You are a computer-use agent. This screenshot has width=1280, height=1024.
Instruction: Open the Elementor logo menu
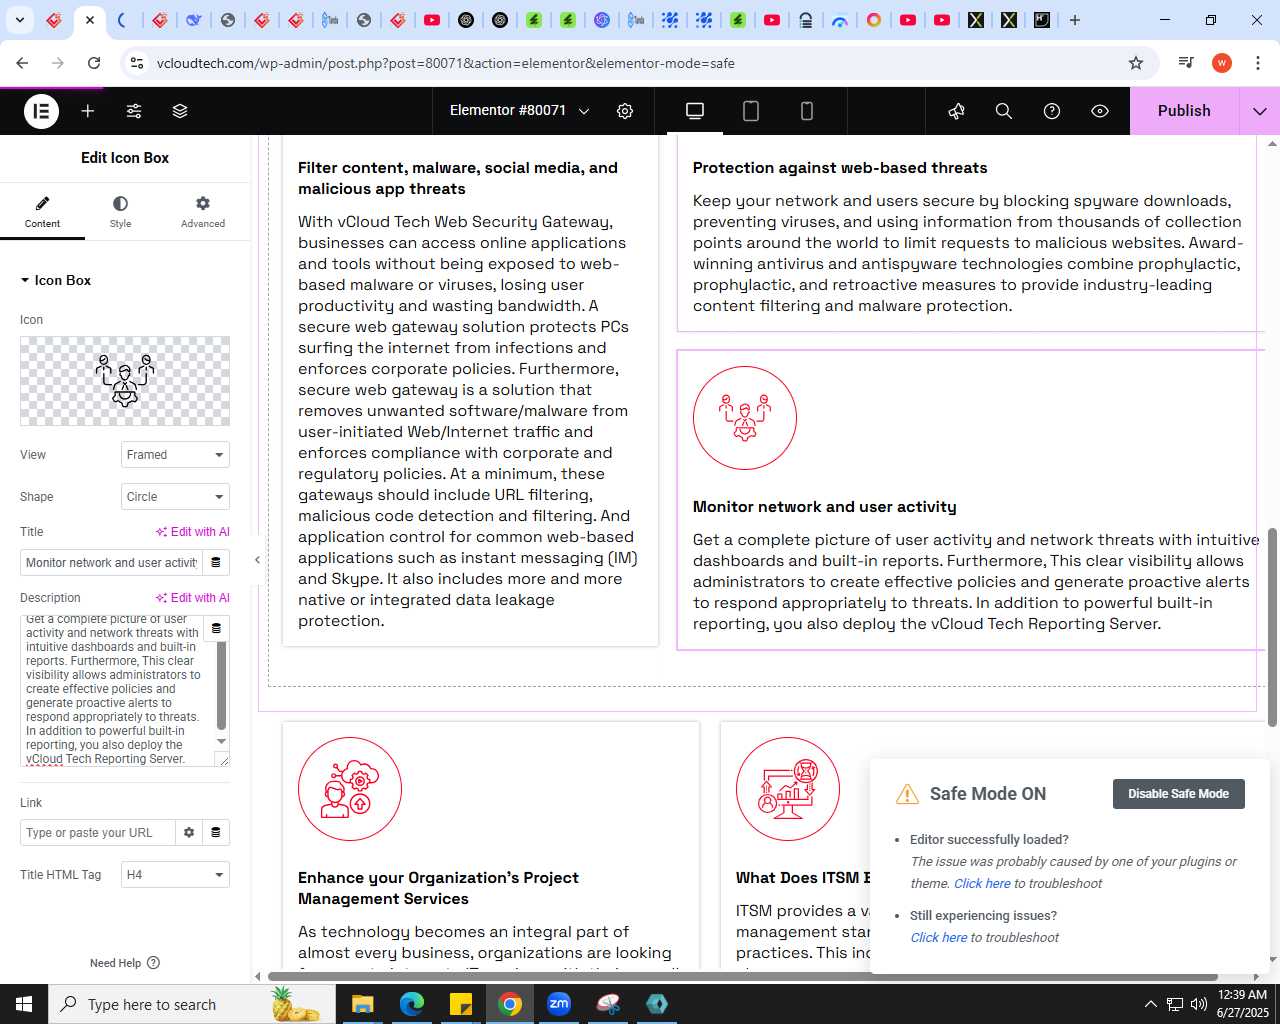[42, 111]
